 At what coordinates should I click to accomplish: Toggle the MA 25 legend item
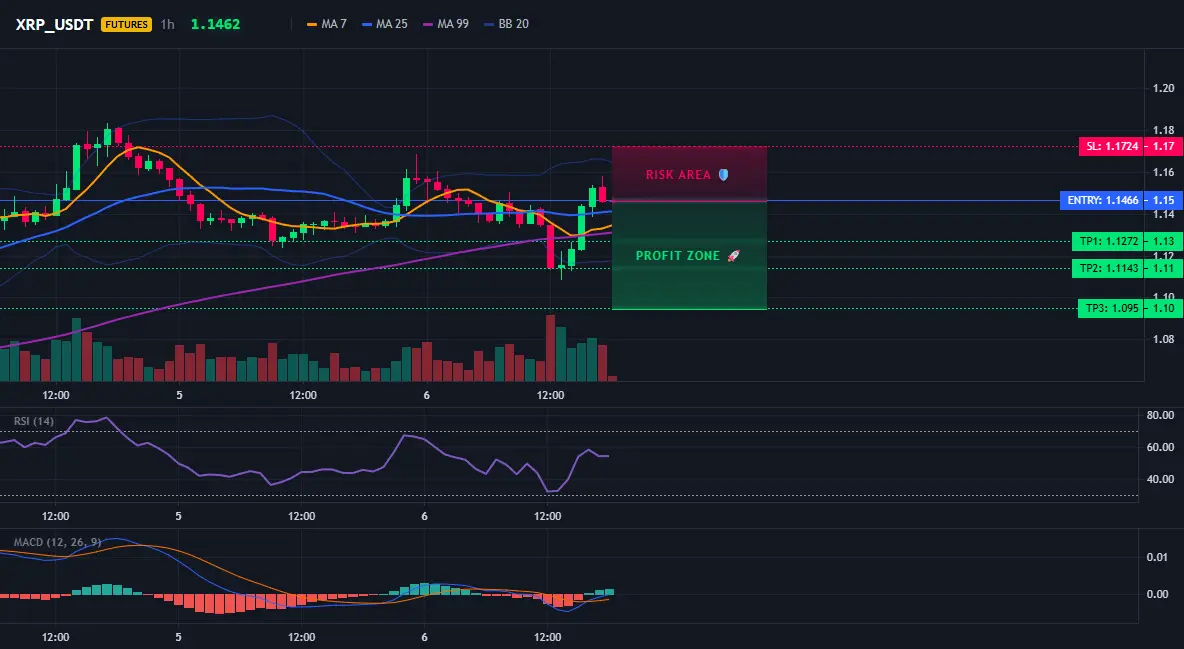coord(384,24)
